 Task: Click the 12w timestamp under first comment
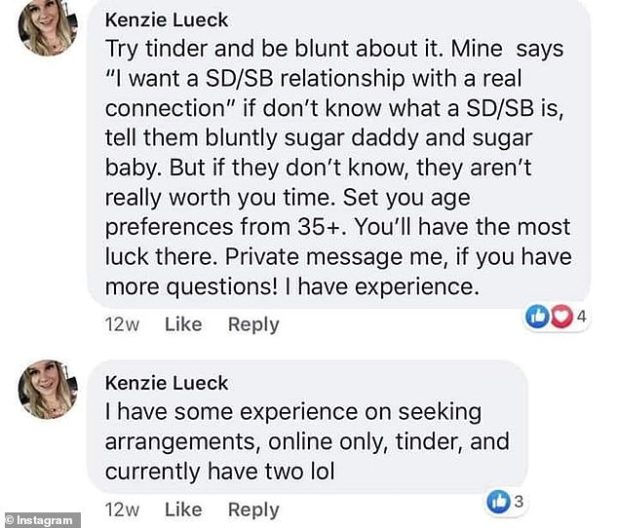124,324
